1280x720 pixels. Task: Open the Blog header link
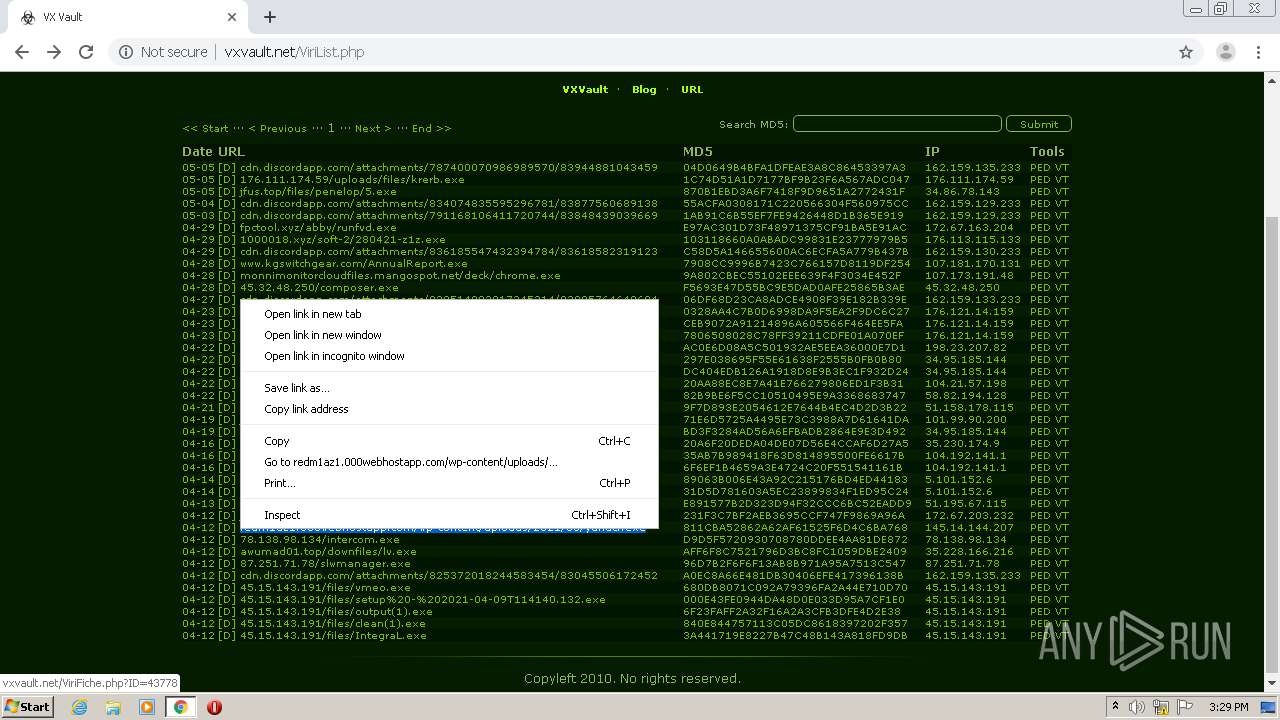(644, 89)
